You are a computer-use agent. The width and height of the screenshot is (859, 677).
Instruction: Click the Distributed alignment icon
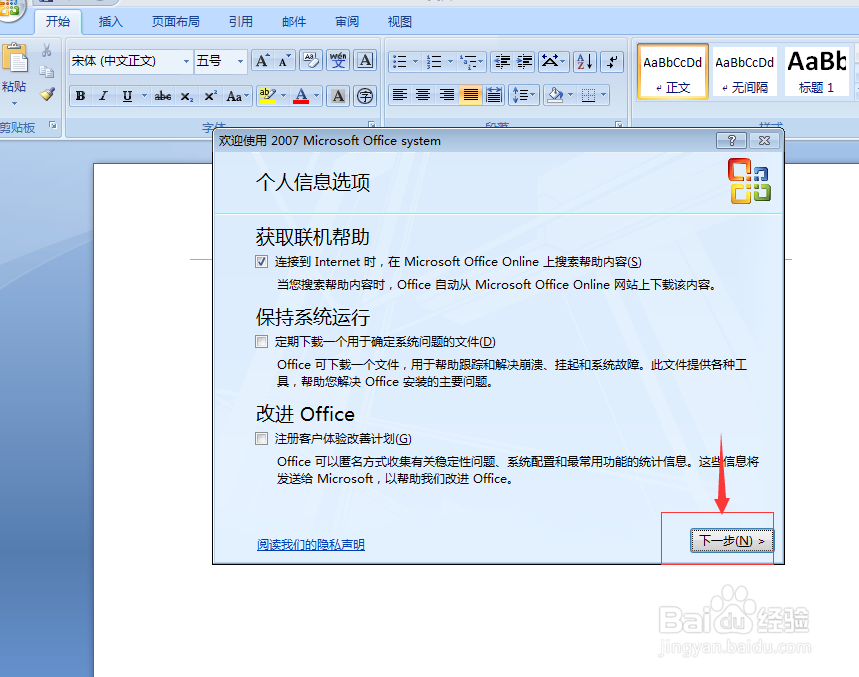[494, 95]
